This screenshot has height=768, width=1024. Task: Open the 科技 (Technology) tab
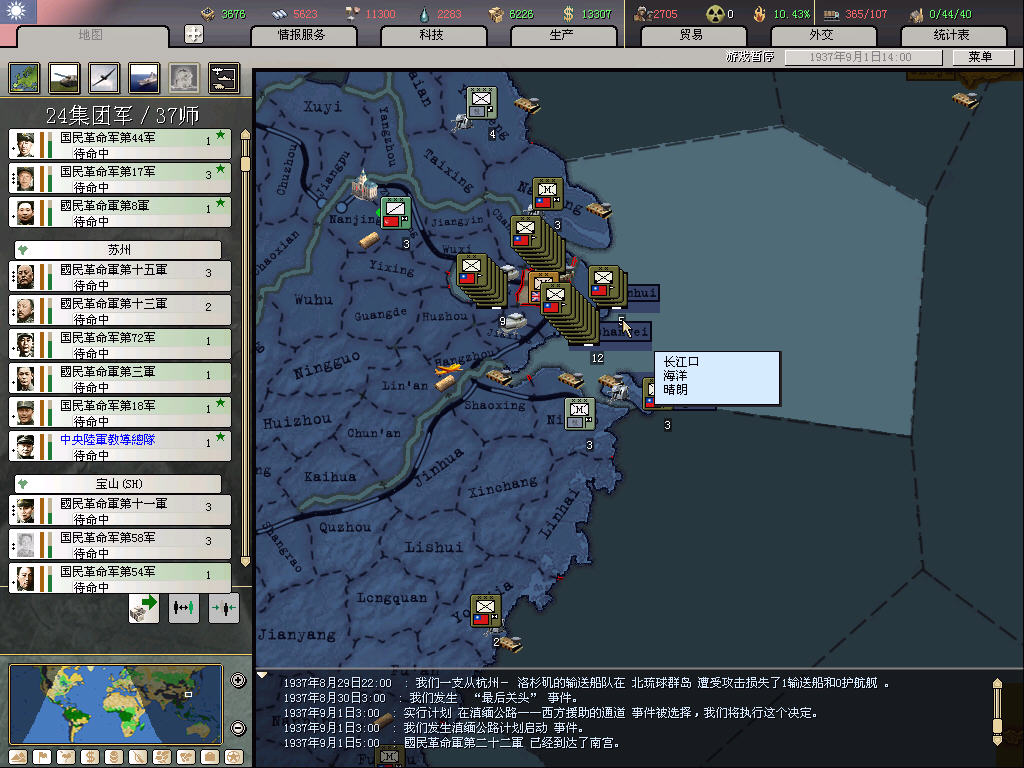431,35
